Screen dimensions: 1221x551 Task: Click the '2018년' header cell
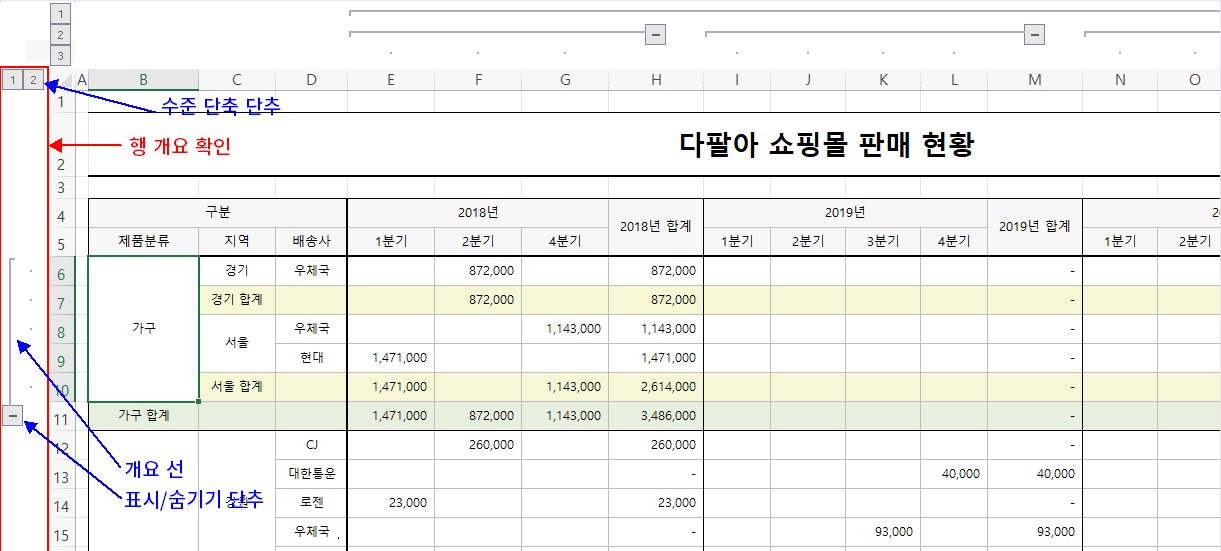478,213
